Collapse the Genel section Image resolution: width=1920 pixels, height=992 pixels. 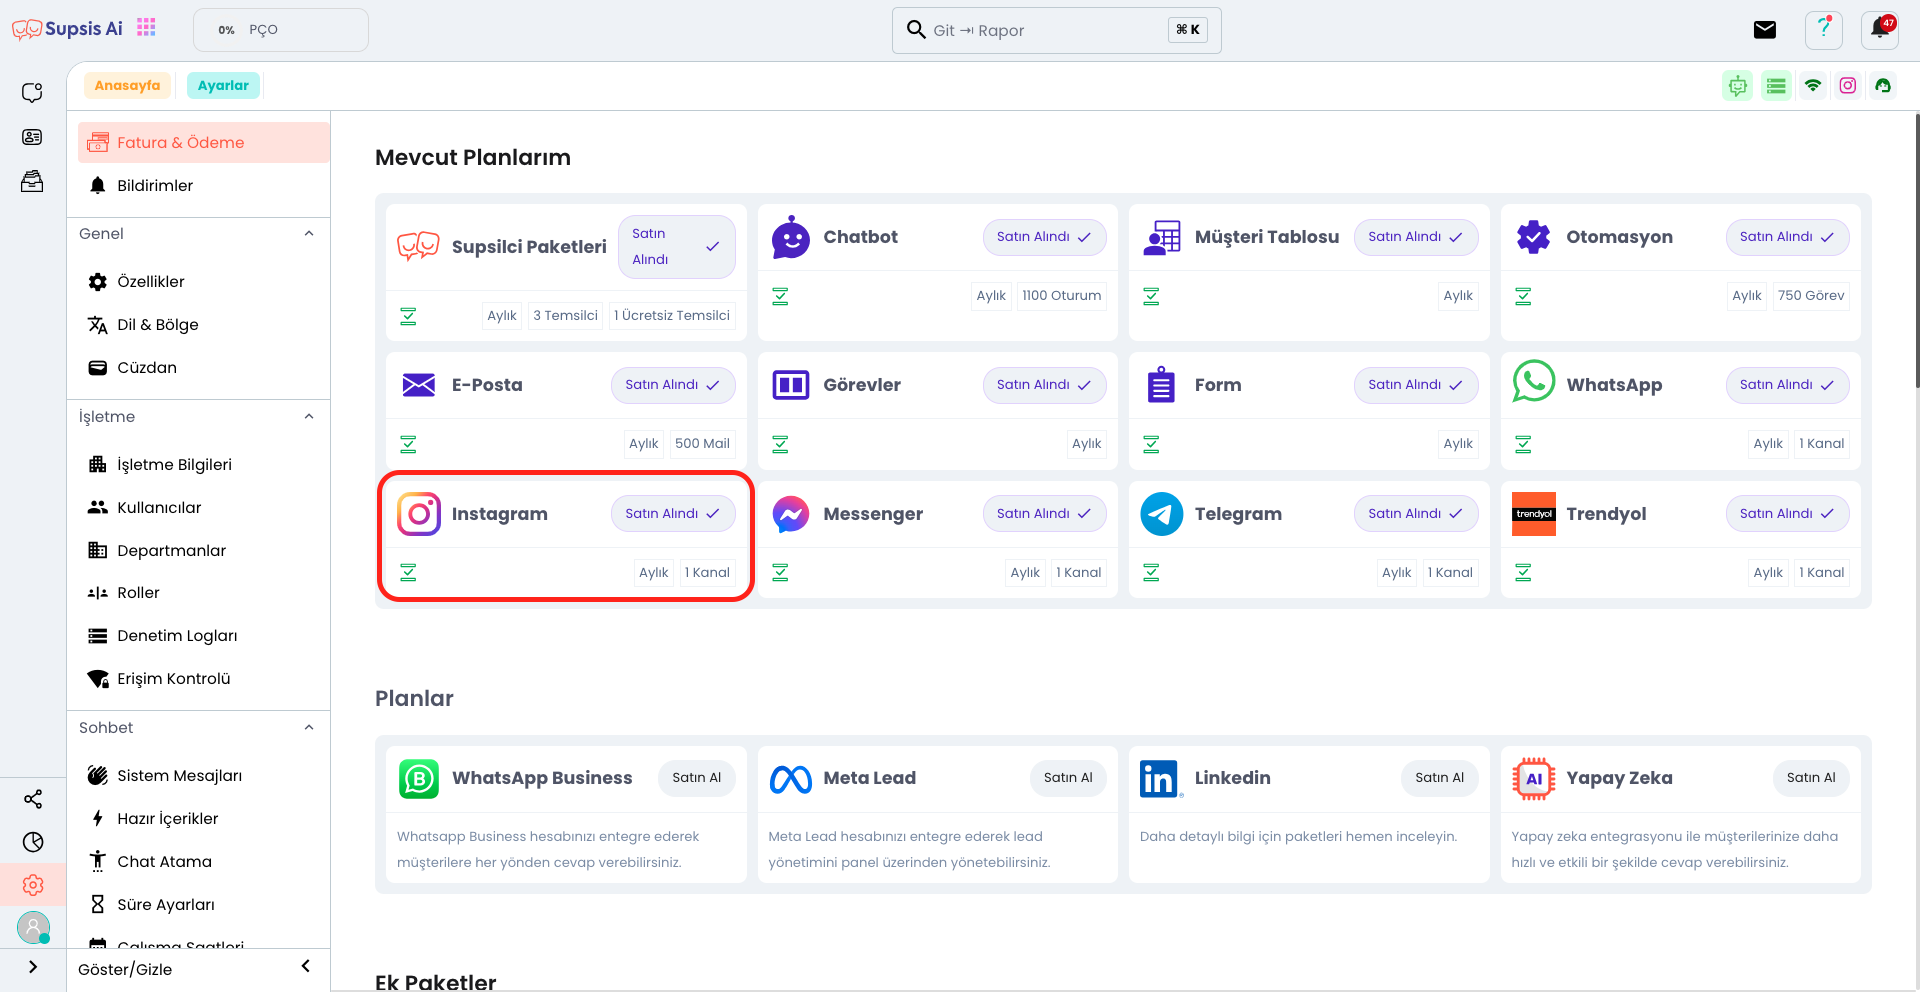[x=309, y=233]
